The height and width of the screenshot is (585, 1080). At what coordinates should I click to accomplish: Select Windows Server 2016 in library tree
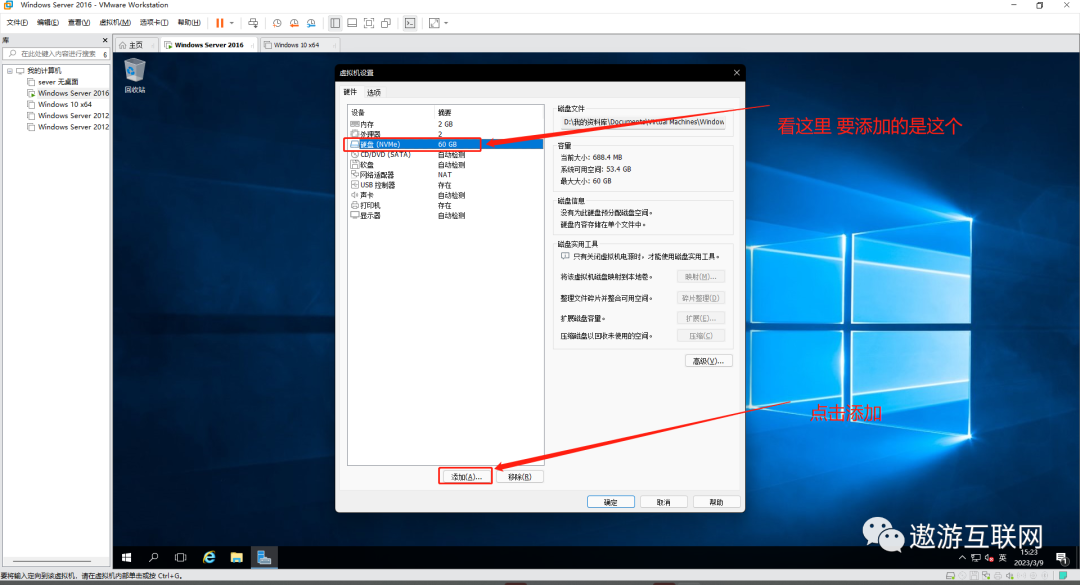point(73,93)
